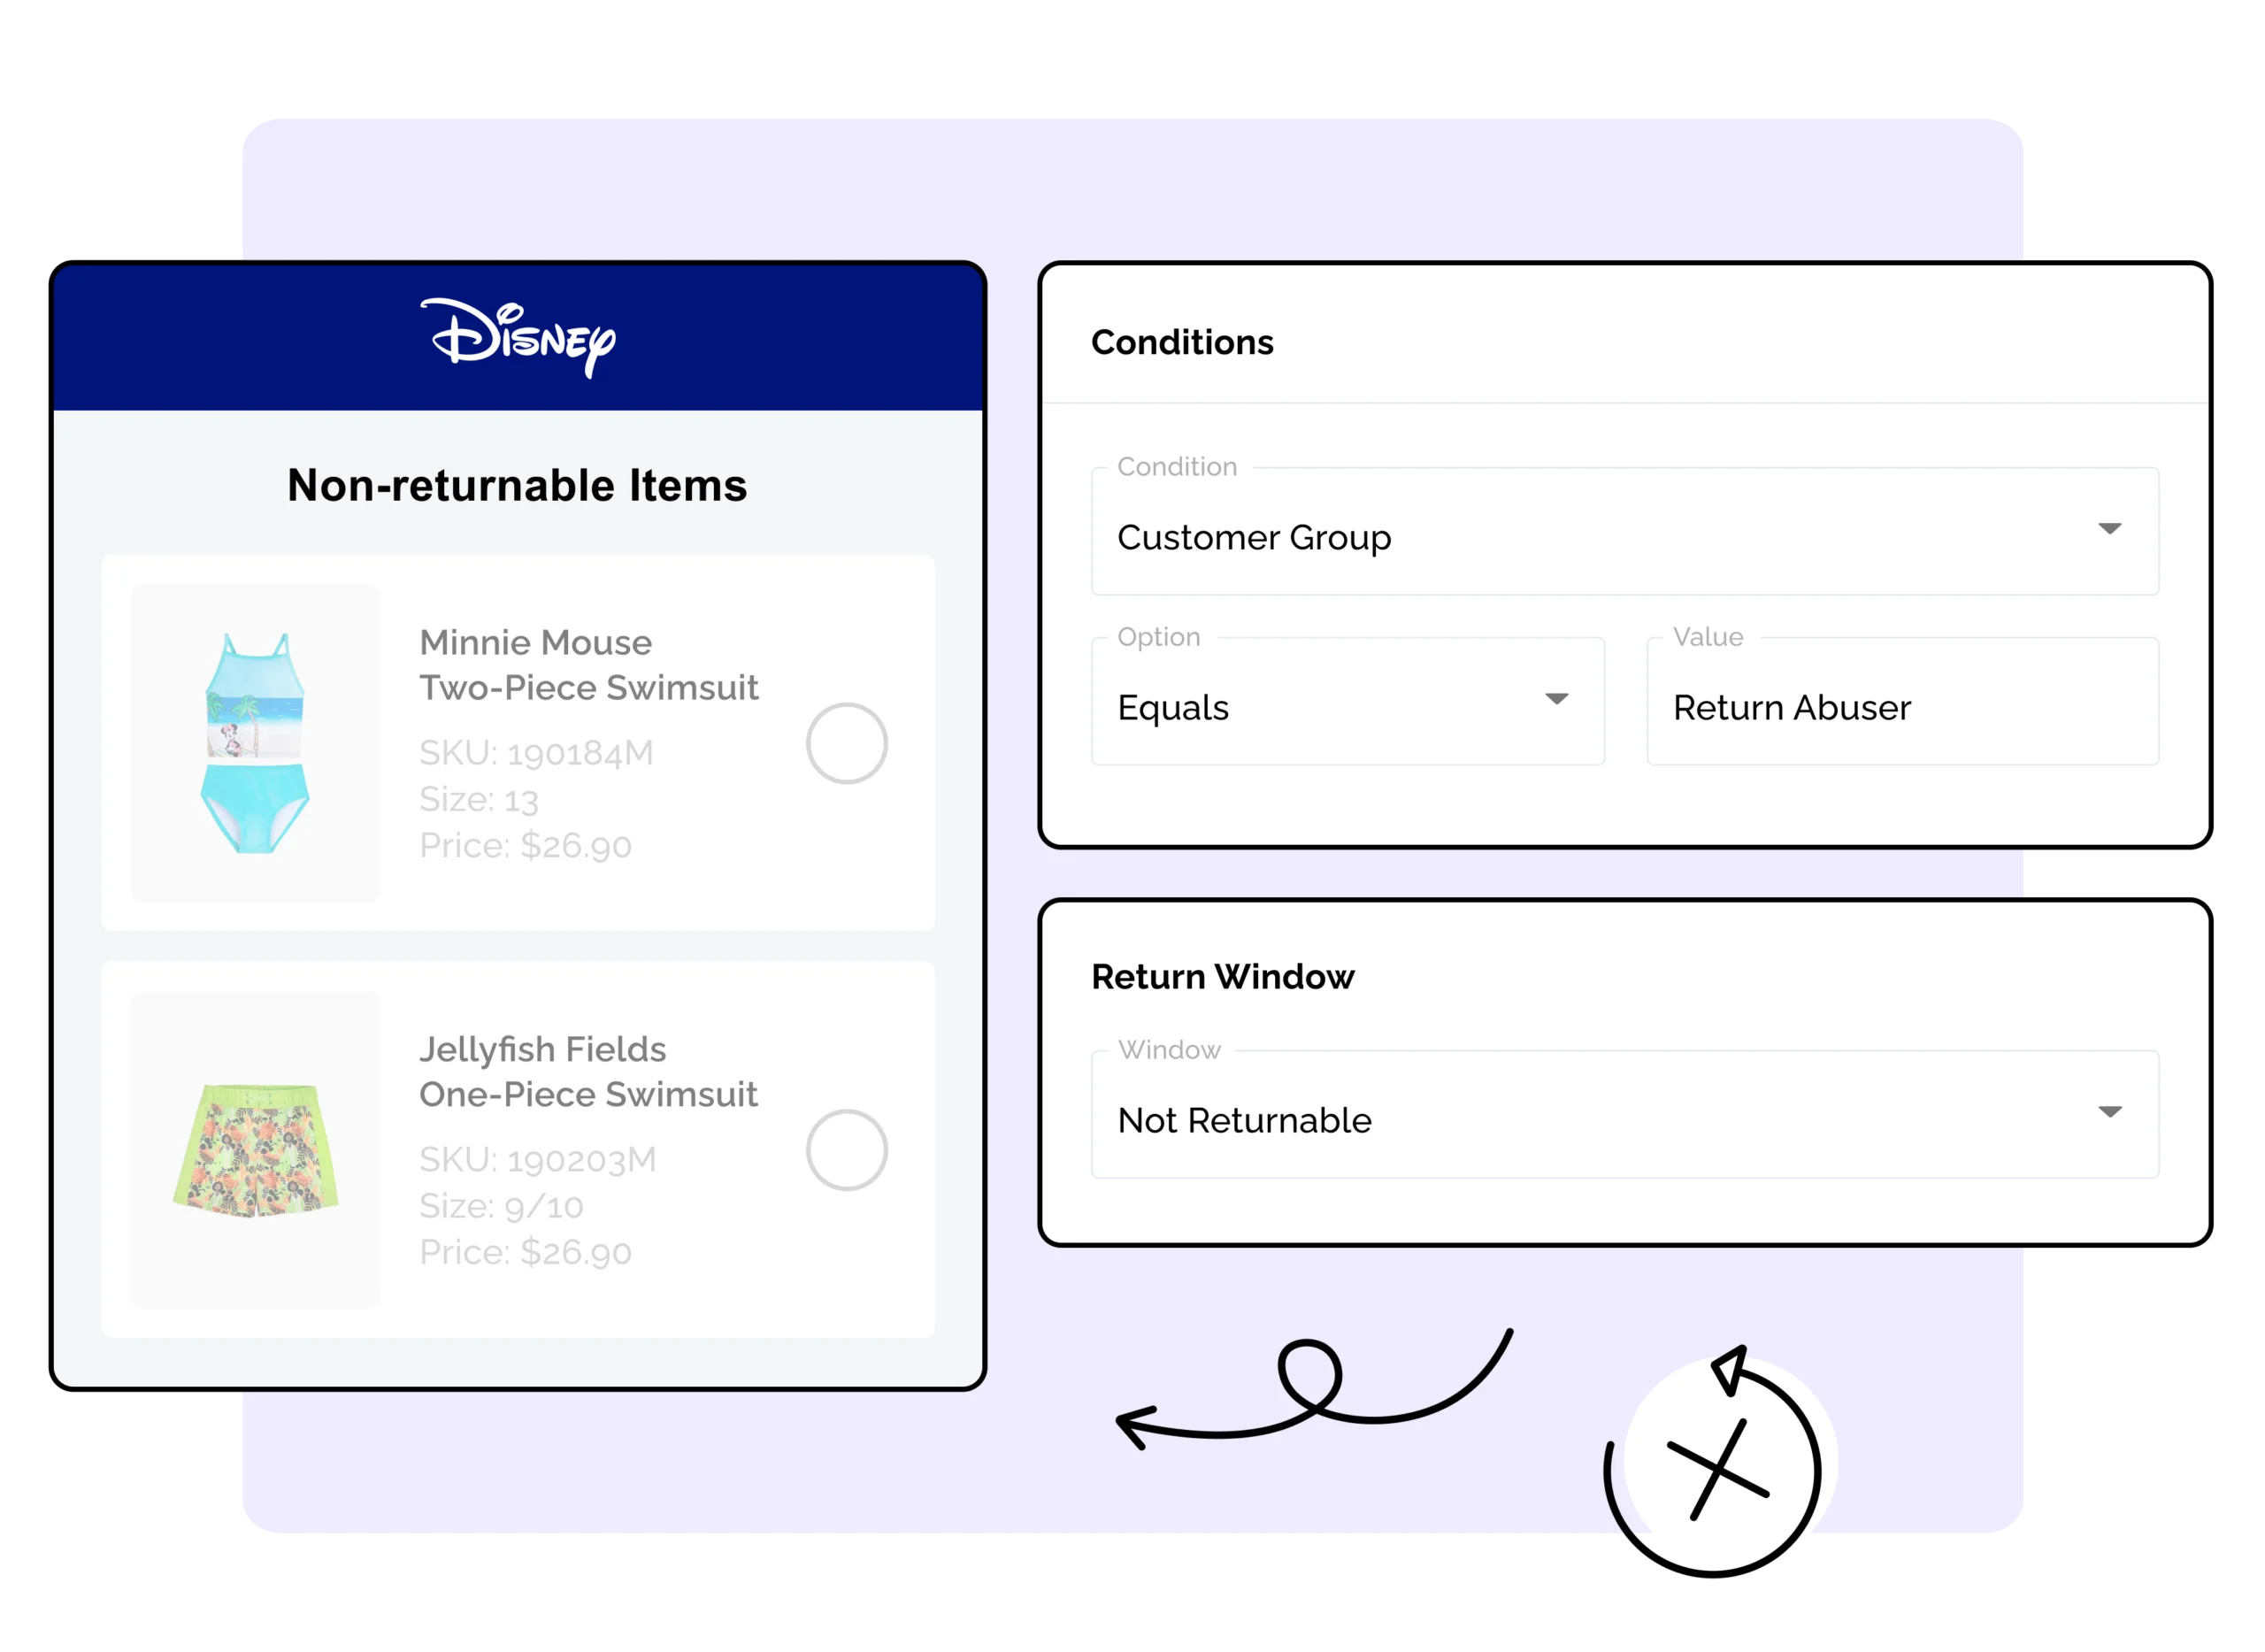Viewport: 2265px width, 1652px height.
Task: Click the Jellyfish Fields swimsuit thumbnail
Action: point(256,1150)
